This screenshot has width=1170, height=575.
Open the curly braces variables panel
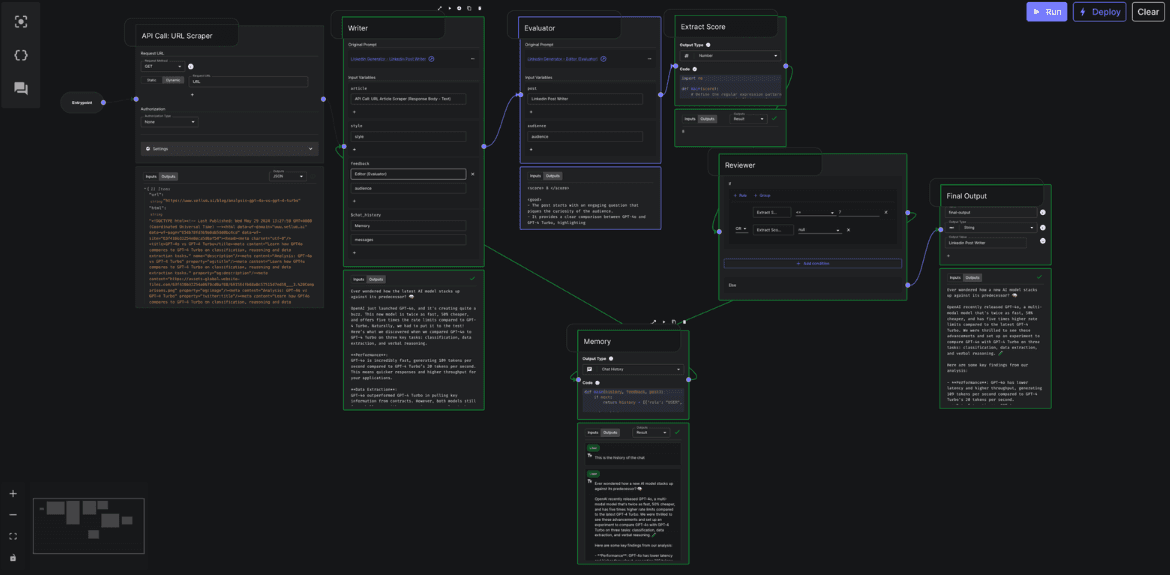(x=20, y=55)
